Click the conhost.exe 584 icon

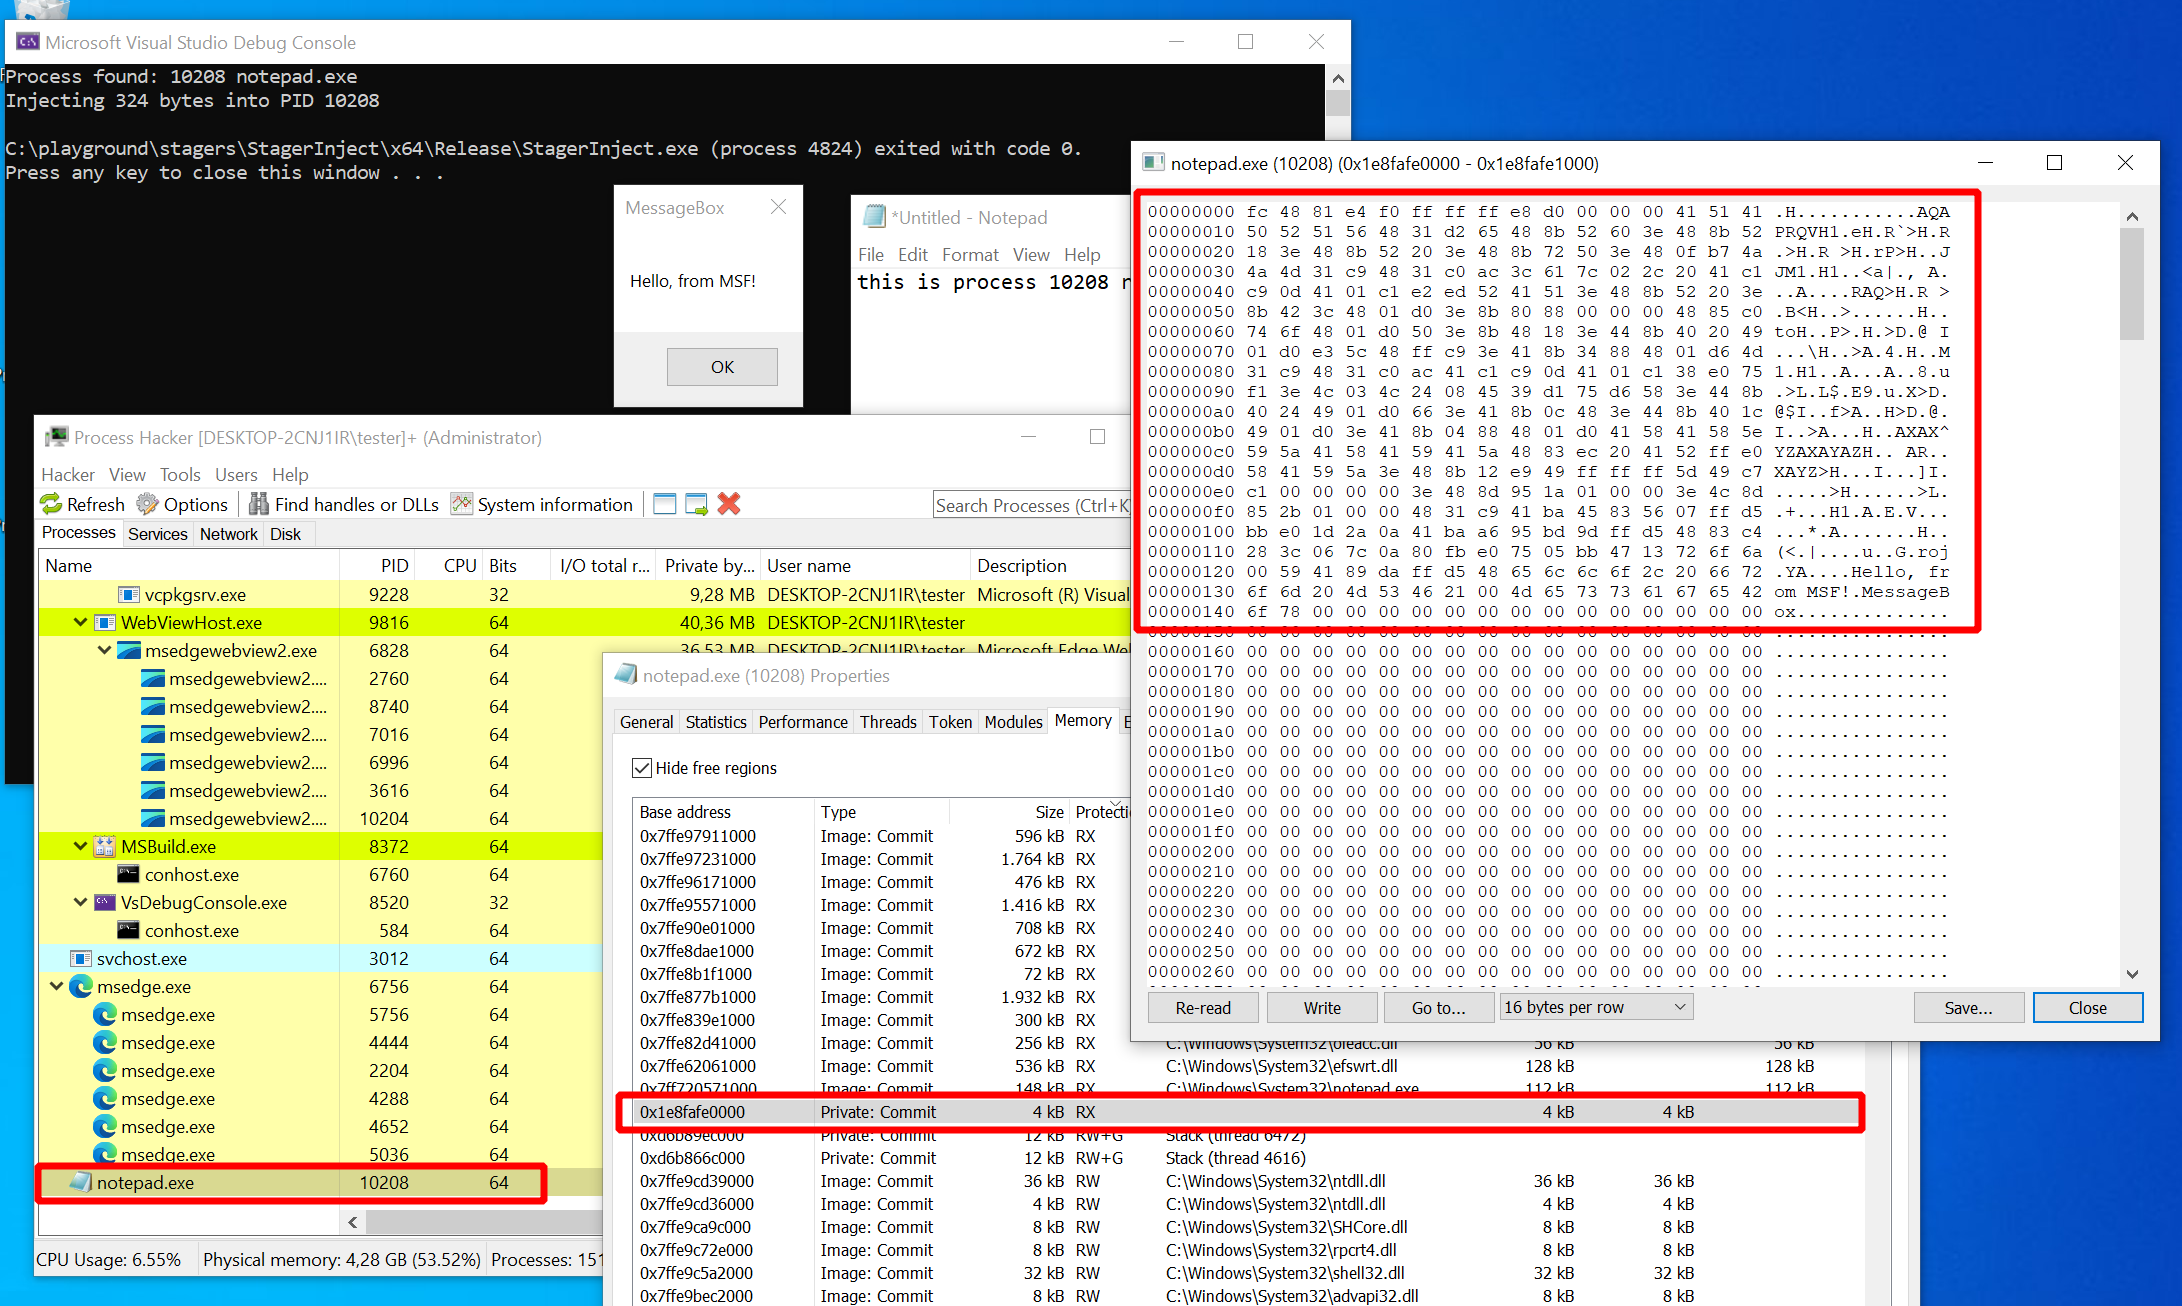coord(129,930)
